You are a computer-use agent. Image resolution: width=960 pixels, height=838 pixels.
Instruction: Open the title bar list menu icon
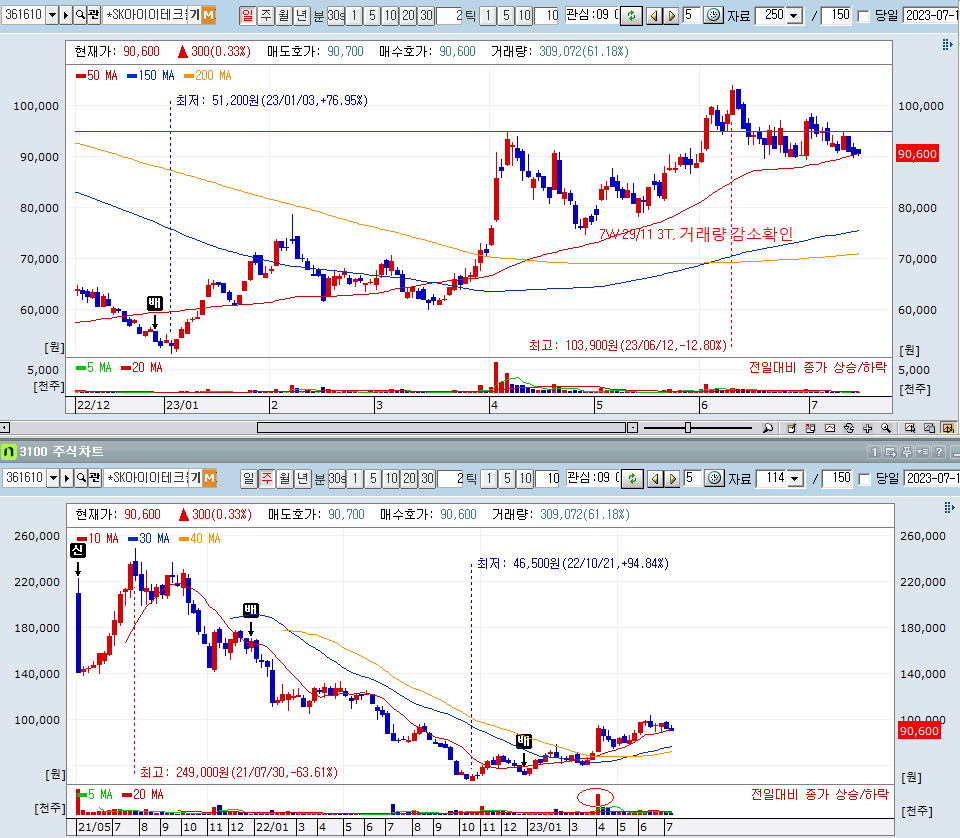tap(923, 452)
